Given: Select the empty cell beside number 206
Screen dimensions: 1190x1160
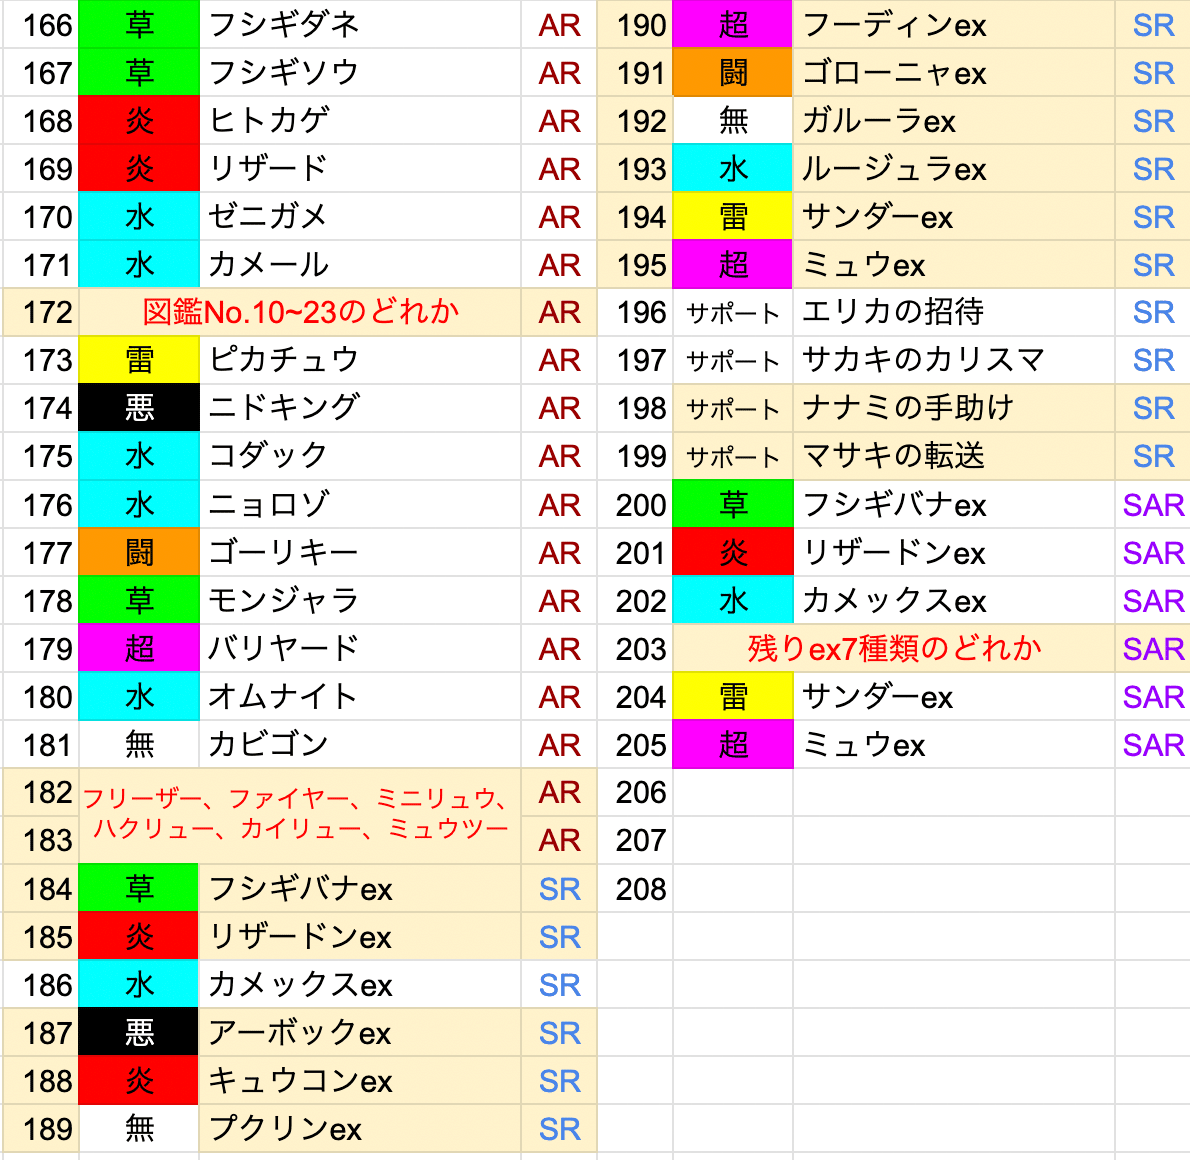Looking at the screenshot, I should point(733,793).
